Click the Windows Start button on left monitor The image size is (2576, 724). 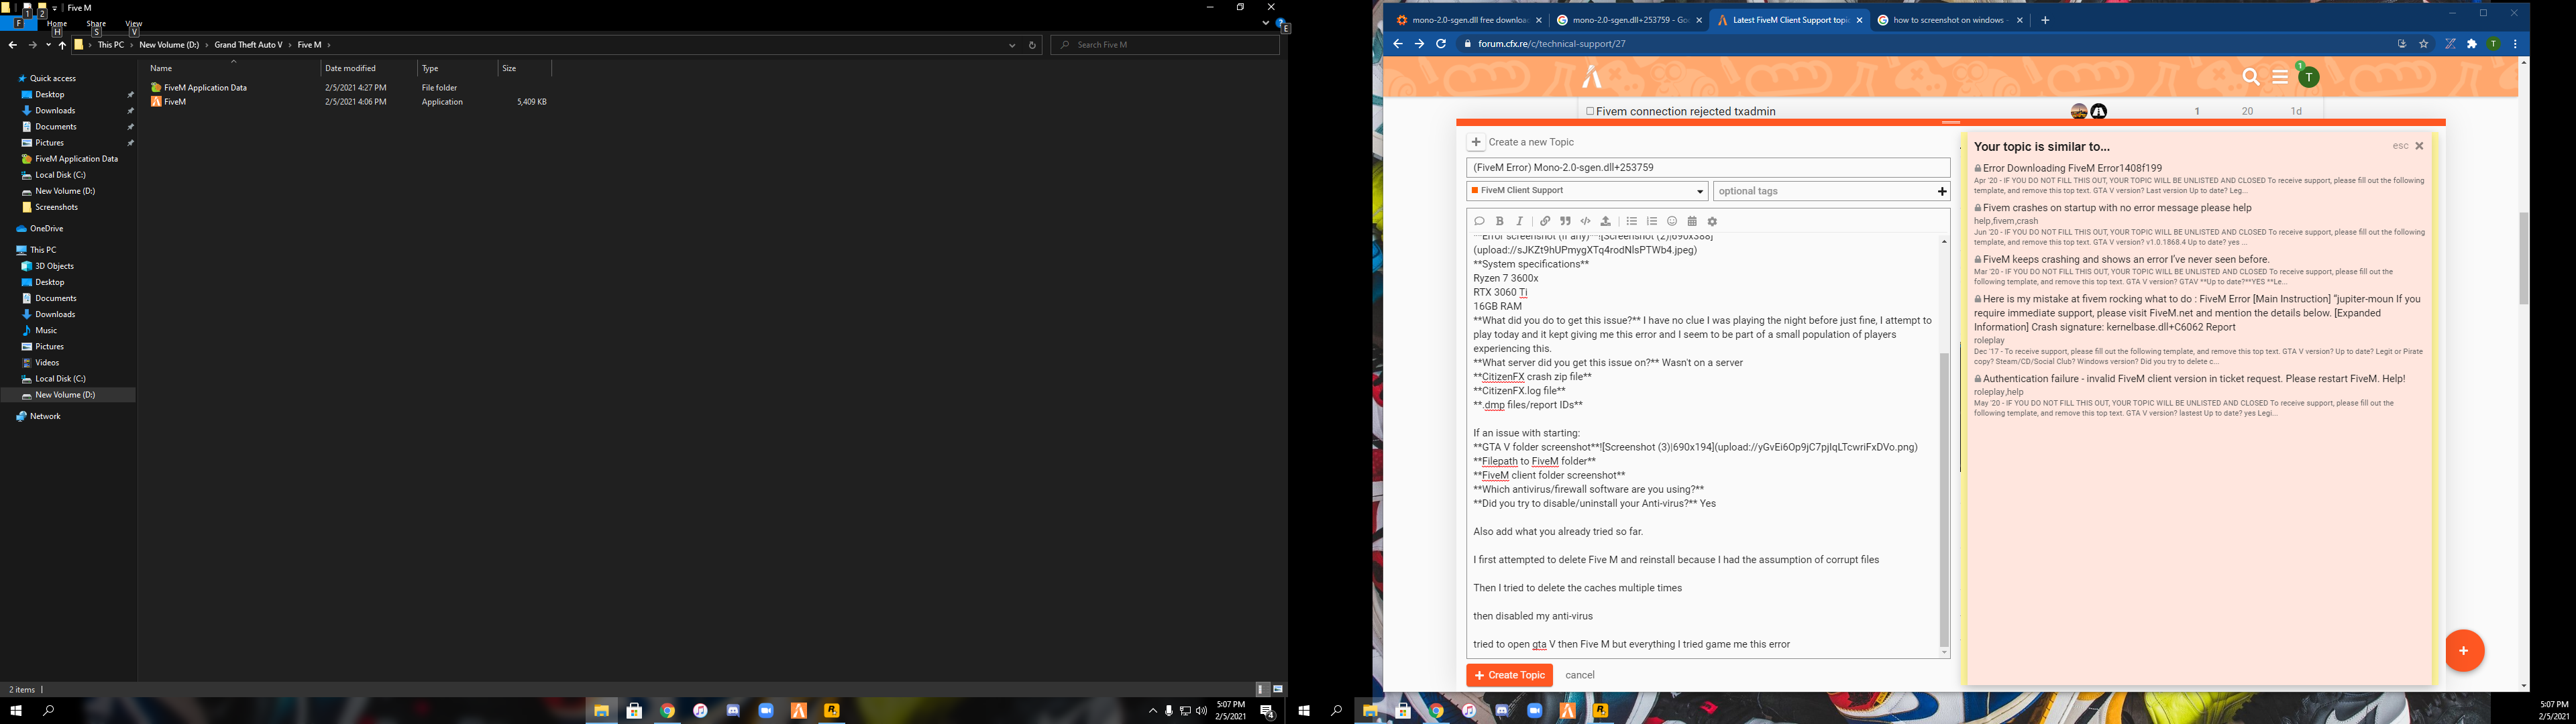[16, 711]
